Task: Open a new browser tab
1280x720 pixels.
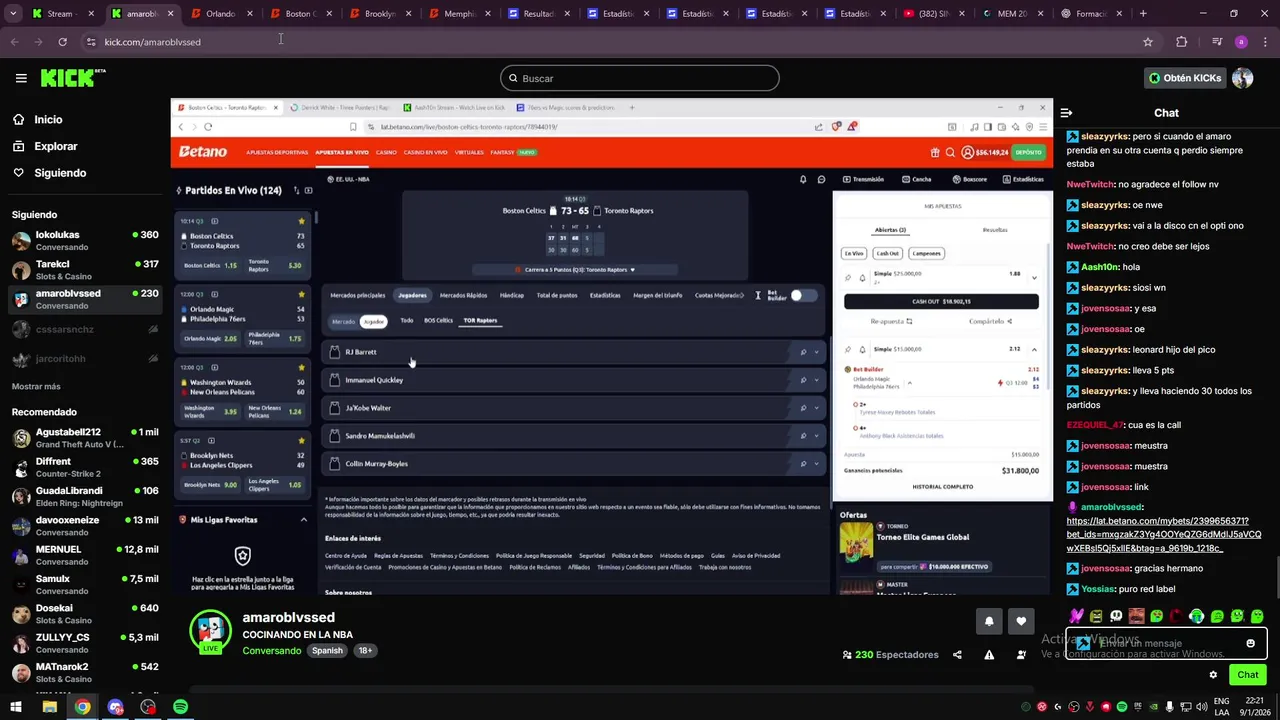Action: pos(1143,14)
